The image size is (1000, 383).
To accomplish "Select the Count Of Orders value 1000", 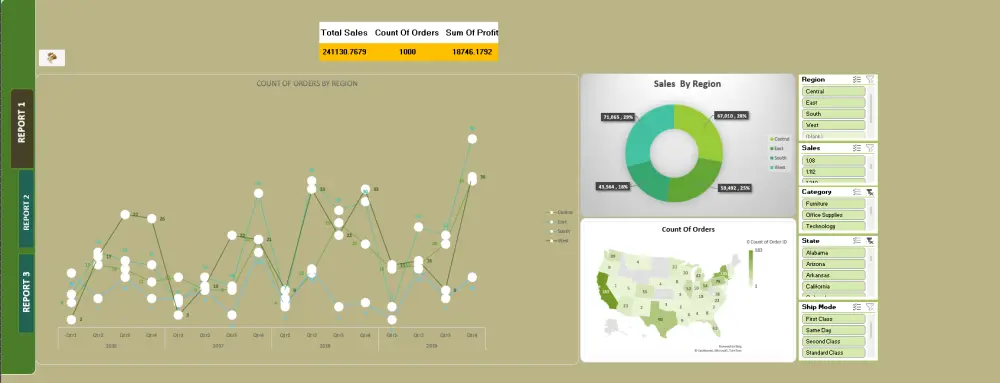I will [x=408, y=52].
